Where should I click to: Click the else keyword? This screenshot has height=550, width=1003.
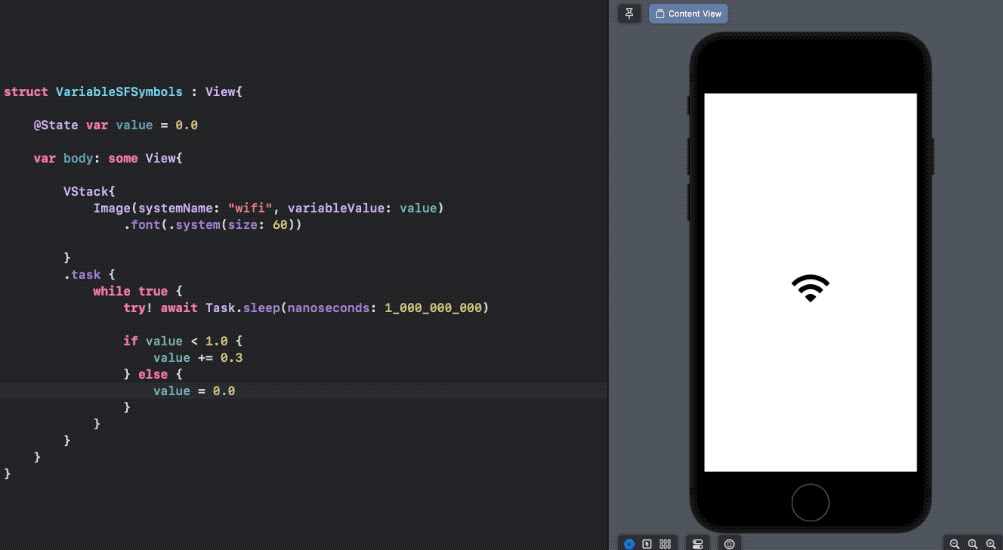[153, 374]
